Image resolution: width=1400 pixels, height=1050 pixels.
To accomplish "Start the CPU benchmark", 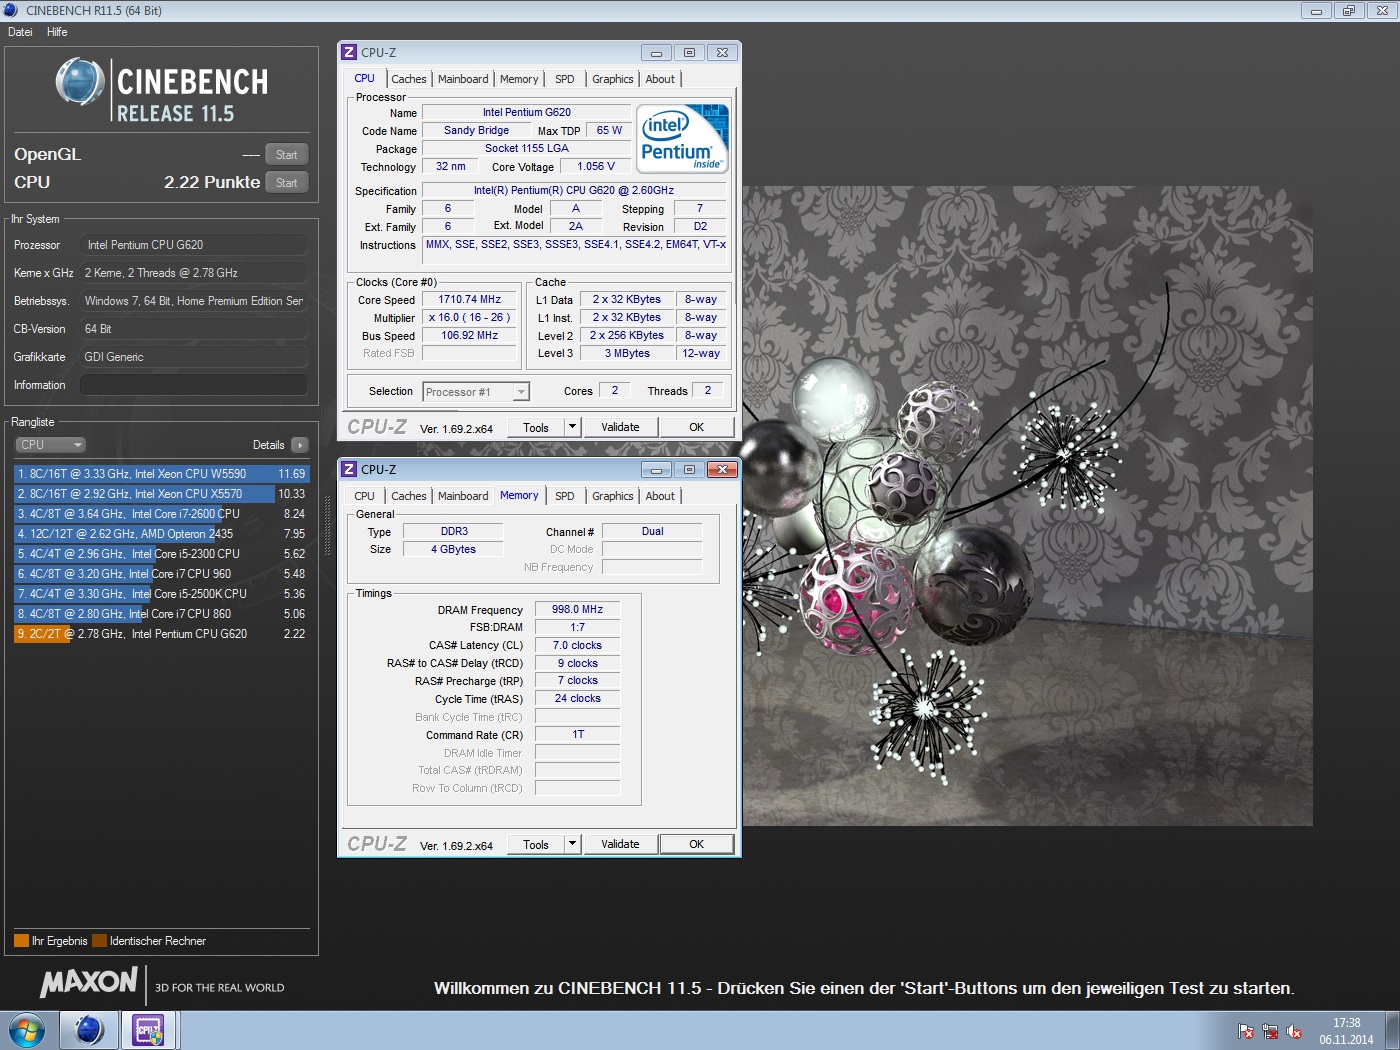I will pos(287,183).
